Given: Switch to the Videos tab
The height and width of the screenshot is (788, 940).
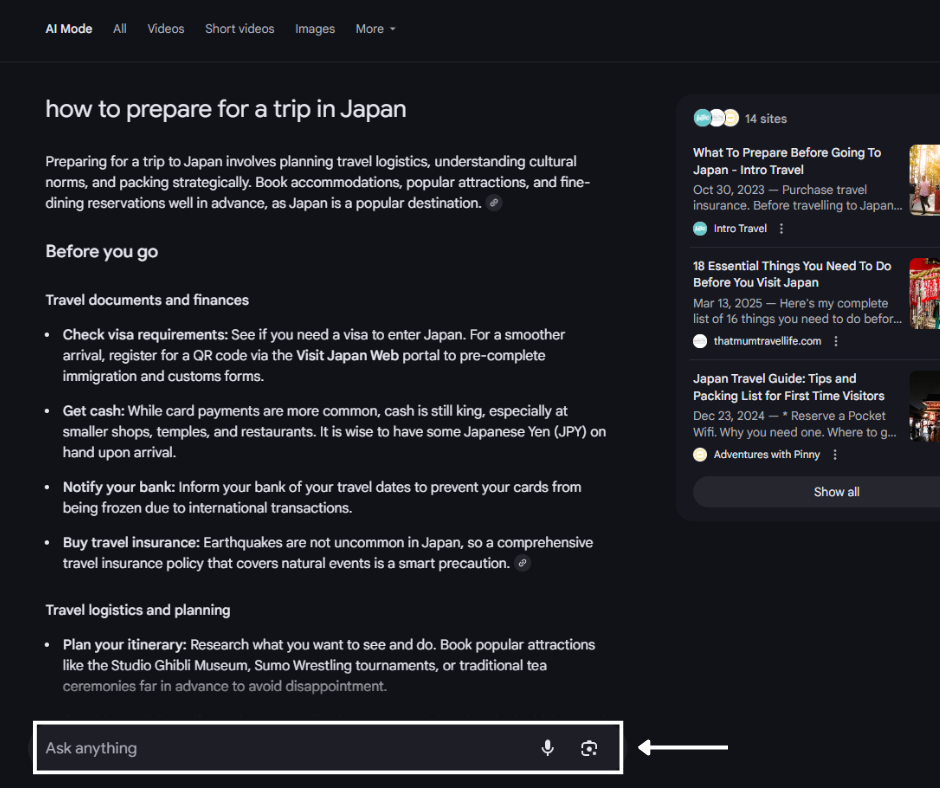Looking at the screenshot, I should tap(166, 29).
